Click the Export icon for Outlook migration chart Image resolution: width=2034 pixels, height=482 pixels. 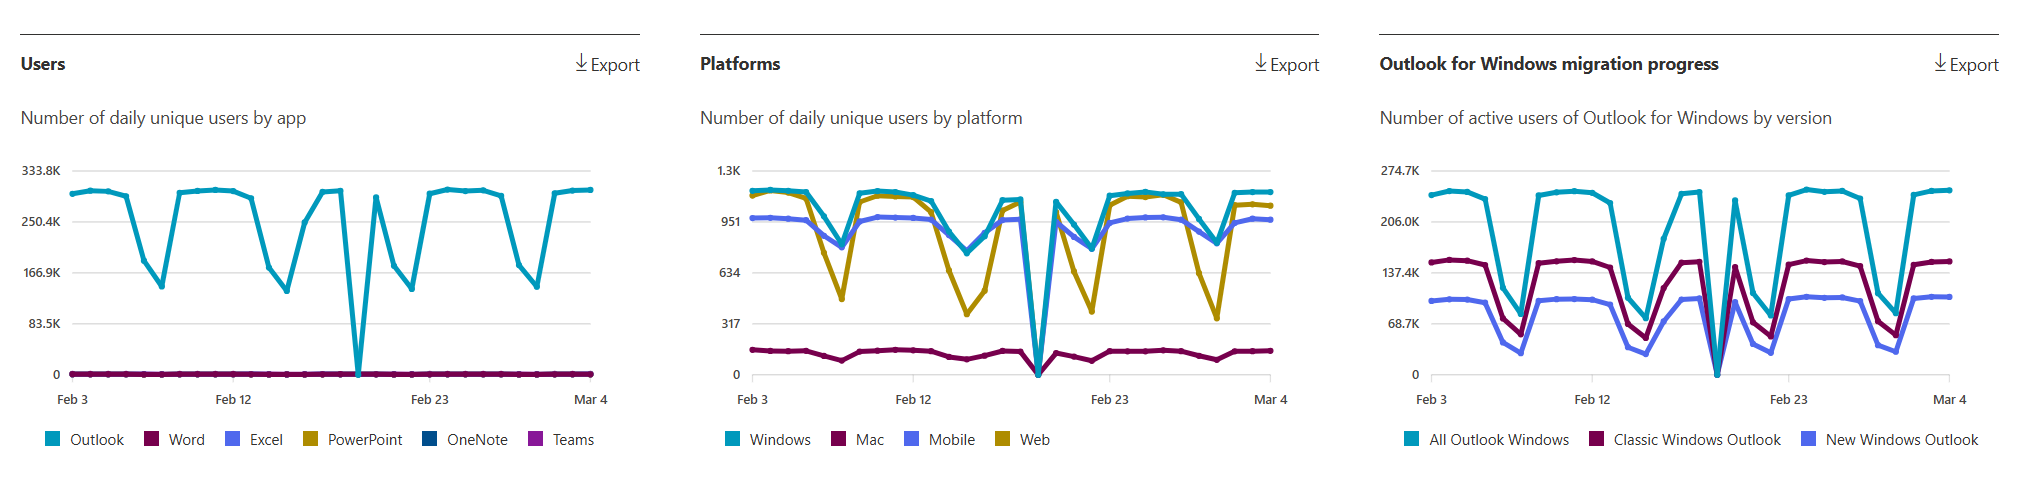tap(1940, 63)
